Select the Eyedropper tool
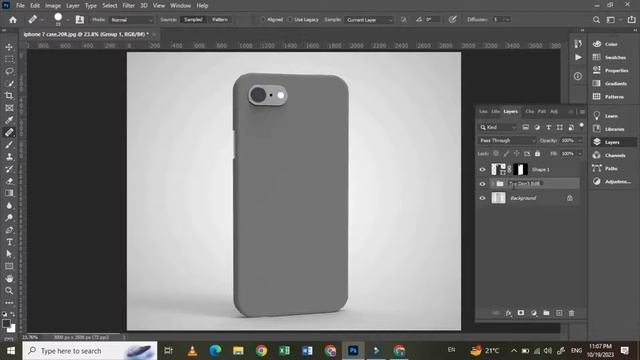This screenshot has height=360, width=640. pyautogui.click(x=9, y=120)
